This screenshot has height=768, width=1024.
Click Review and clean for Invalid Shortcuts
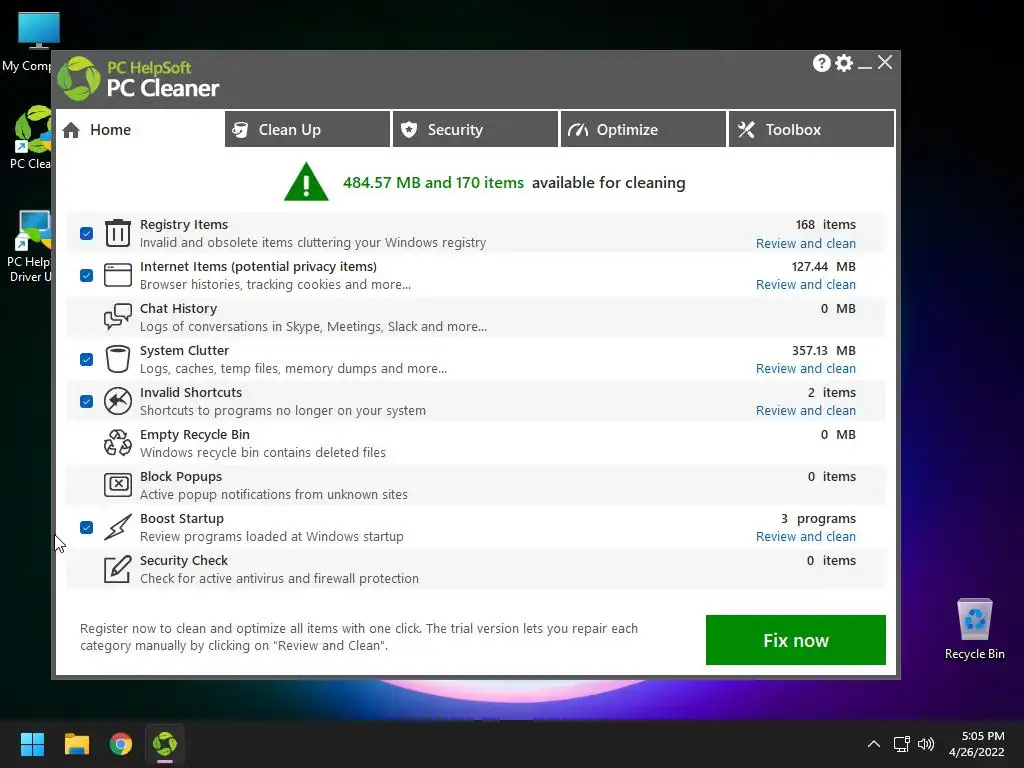point(806,411)
